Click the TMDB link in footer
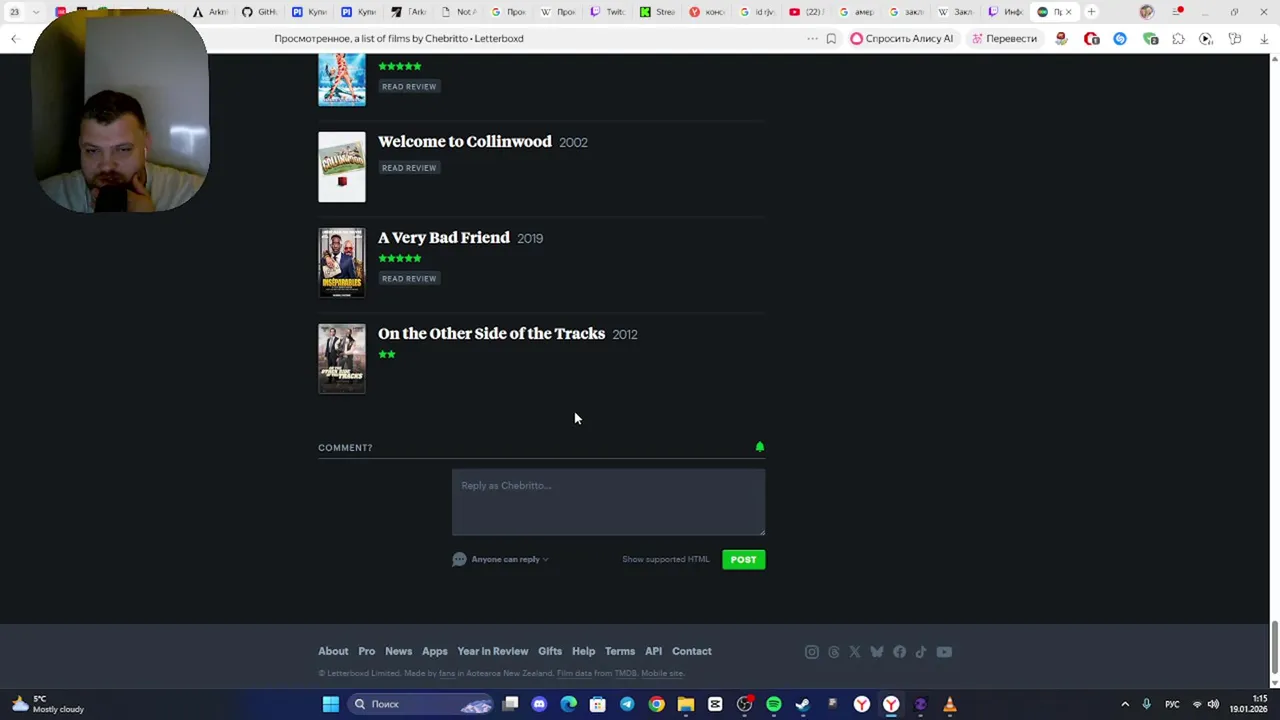 point(625,674)
